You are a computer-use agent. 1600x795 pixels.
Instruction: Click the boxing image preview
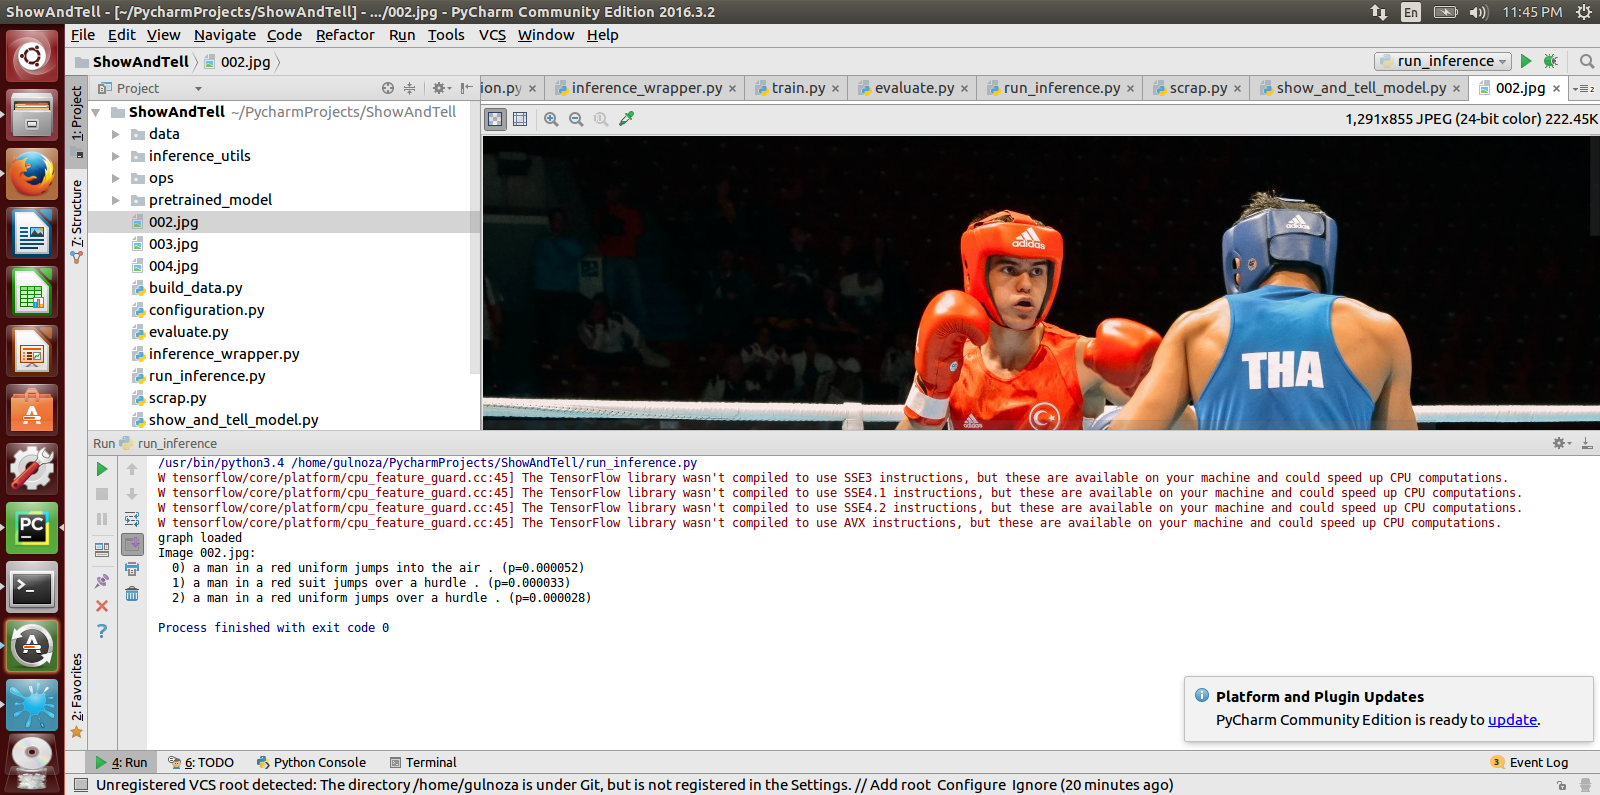click(1041, 283)
